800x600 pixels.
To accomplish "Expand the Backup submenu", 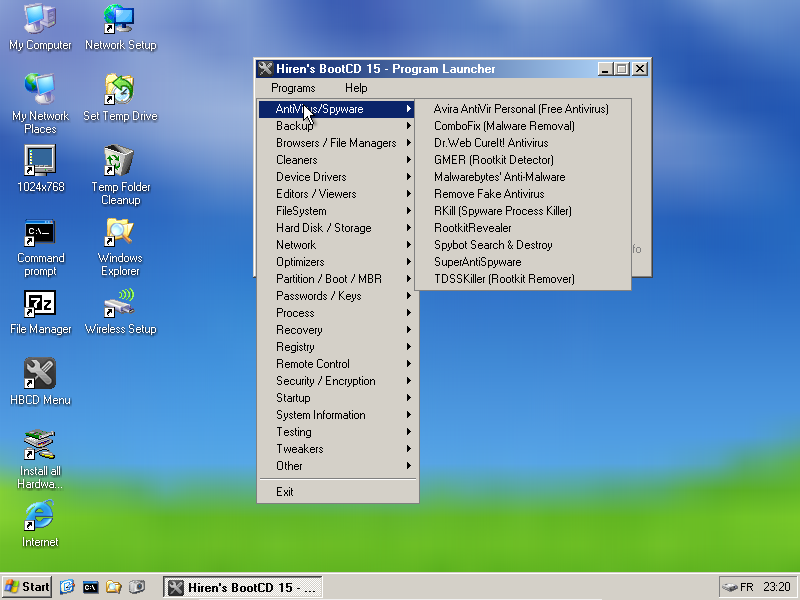I will (337, 126).
